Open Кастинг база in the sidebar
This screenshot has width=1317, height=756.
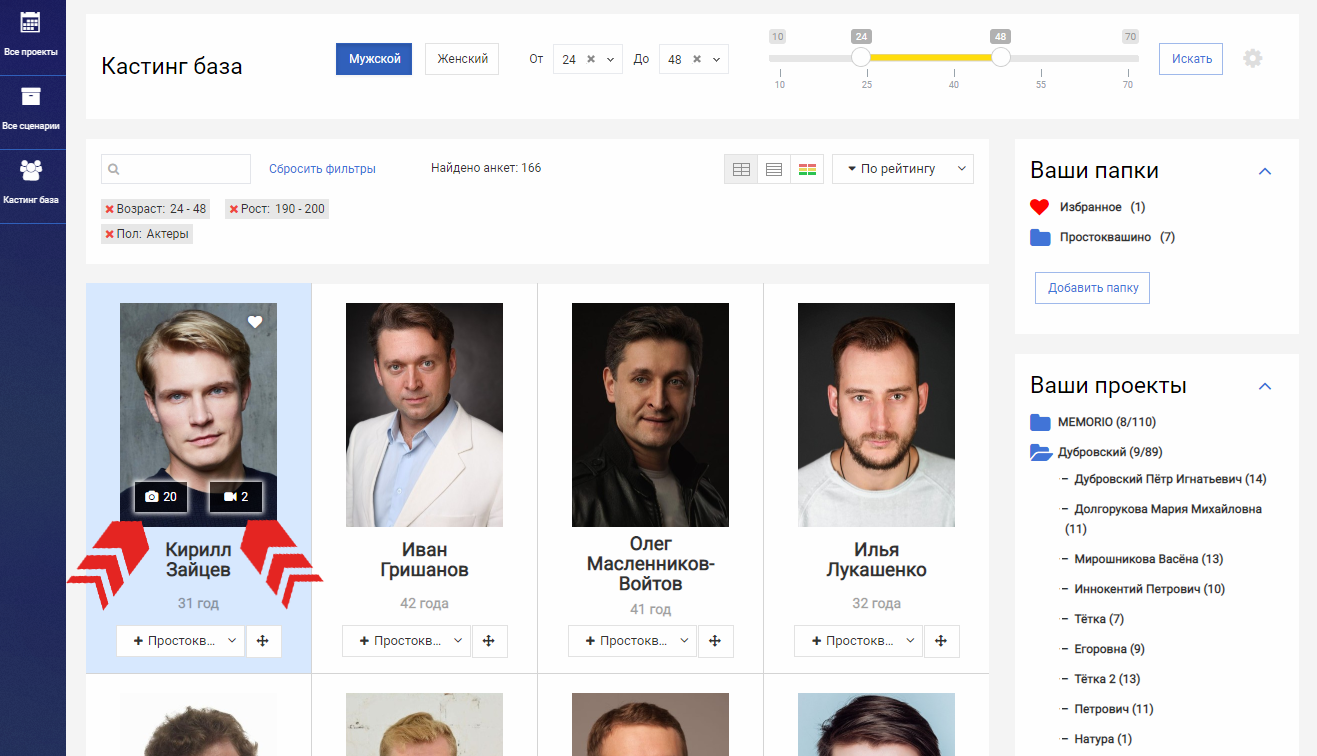[32, 185]
